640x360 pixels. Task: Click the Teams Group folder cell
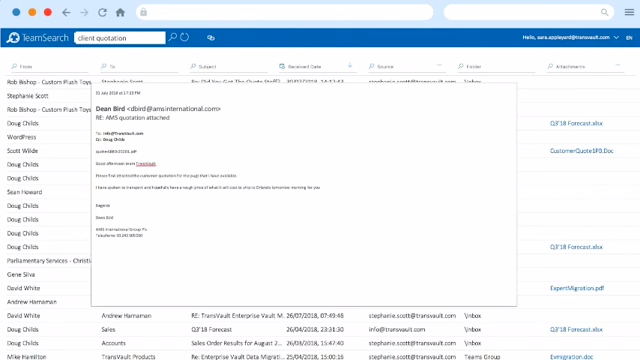[482, 357]
